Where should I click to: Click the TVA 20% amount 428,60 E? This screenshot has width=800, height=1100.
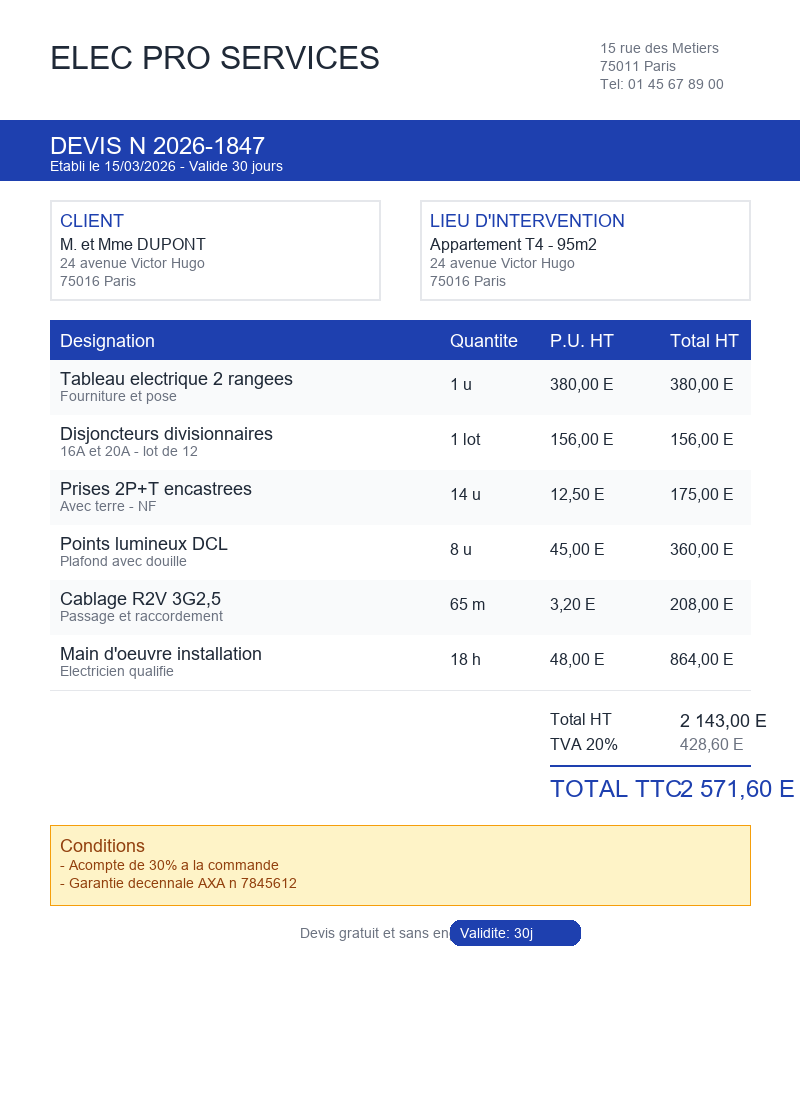[711, 745]
